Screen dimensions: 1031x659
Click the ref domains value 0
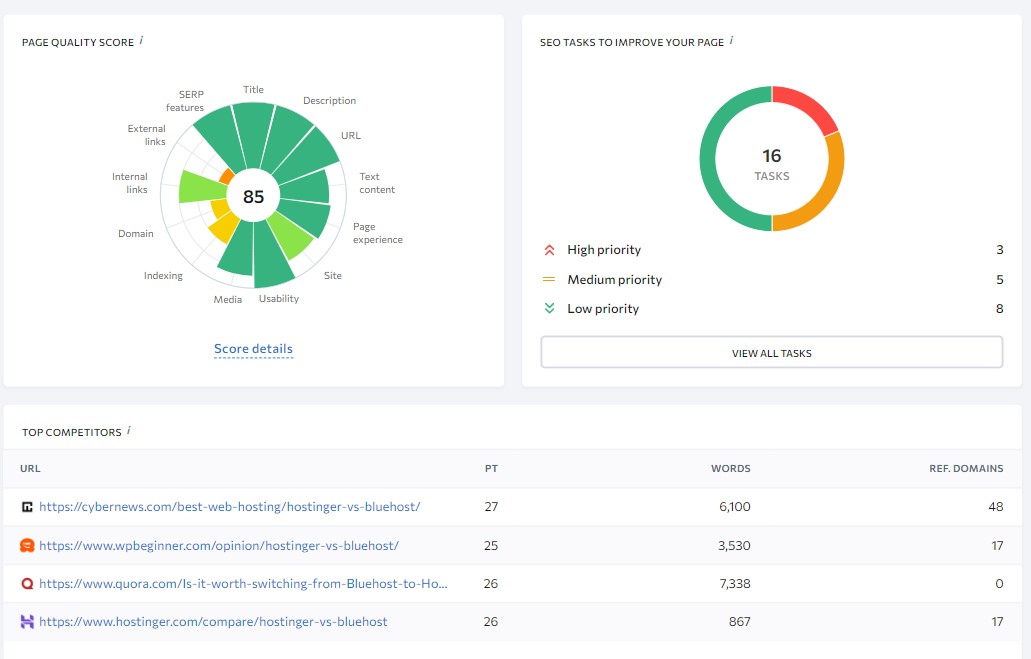tap(999, 583)
